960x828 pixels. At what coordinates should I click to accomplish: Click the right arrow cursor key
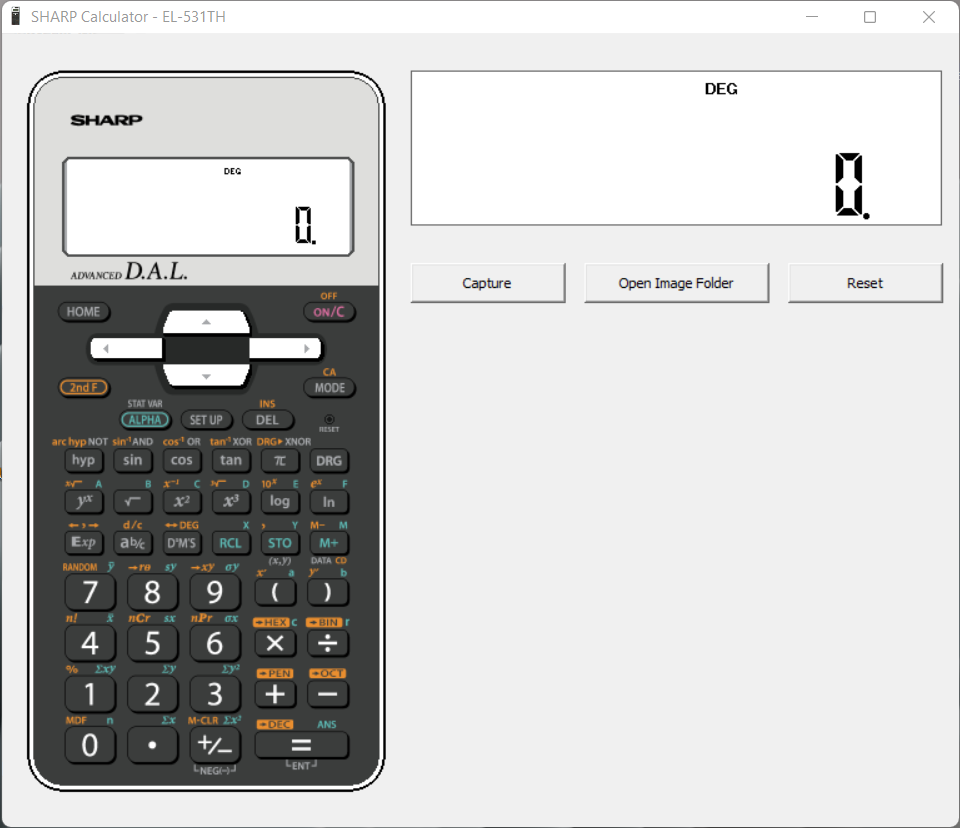(x=285, y=348)
